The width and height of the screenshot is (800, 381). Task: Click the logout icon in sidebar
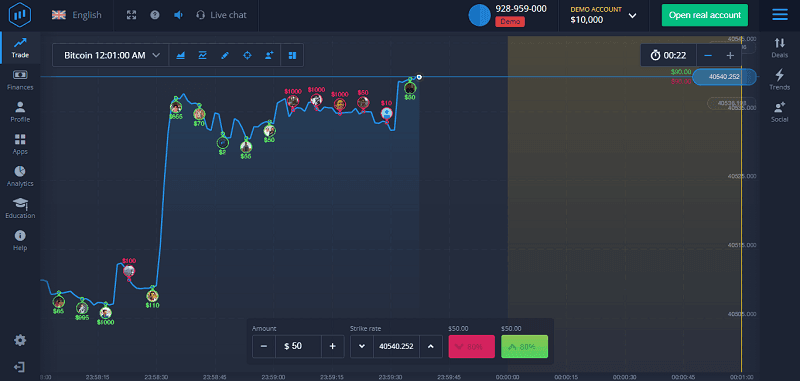[x=20, y=367]
